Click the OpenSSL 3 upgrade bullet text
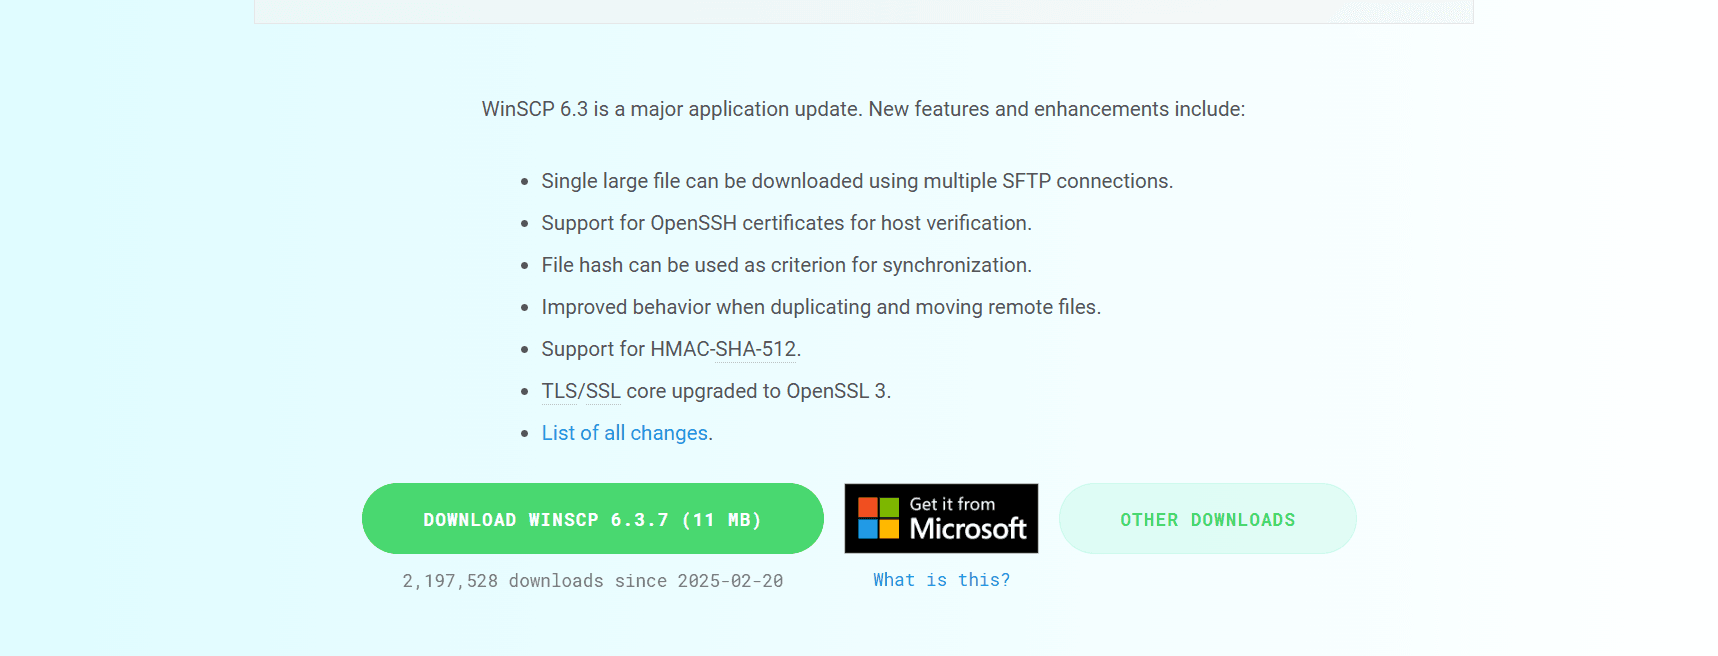The width and height of the screenshot is (1718, 656). coord(715,391)
